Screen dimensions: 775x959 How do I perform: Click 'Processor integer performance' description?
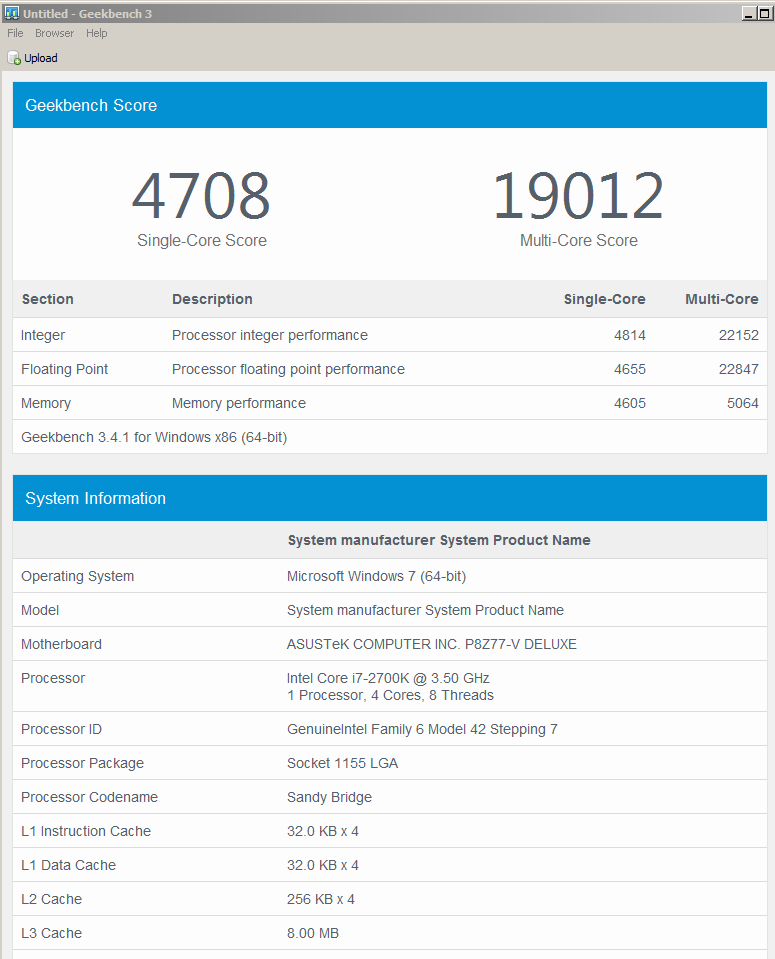(270, 335)
